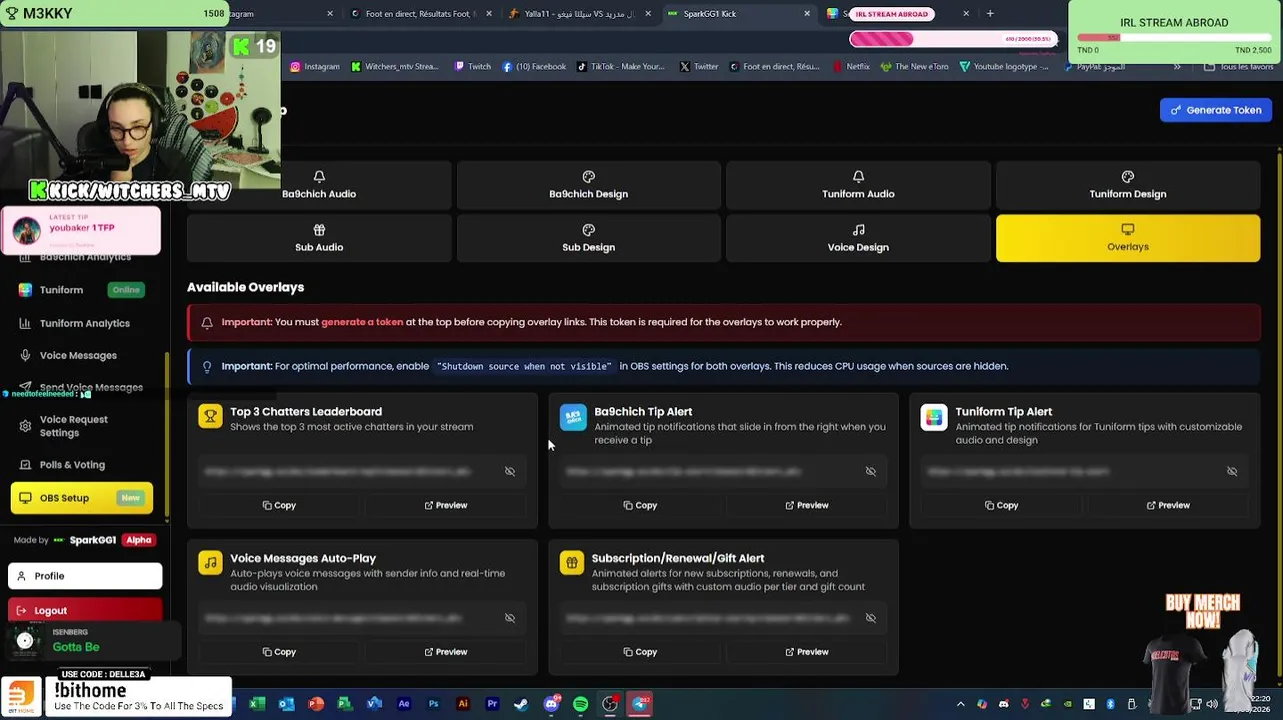Reveal the hidden Ba9chich Tip Alert URL
Image resolution: width=1283 pixels, height=720 pixels.
(x=871, y=471)
